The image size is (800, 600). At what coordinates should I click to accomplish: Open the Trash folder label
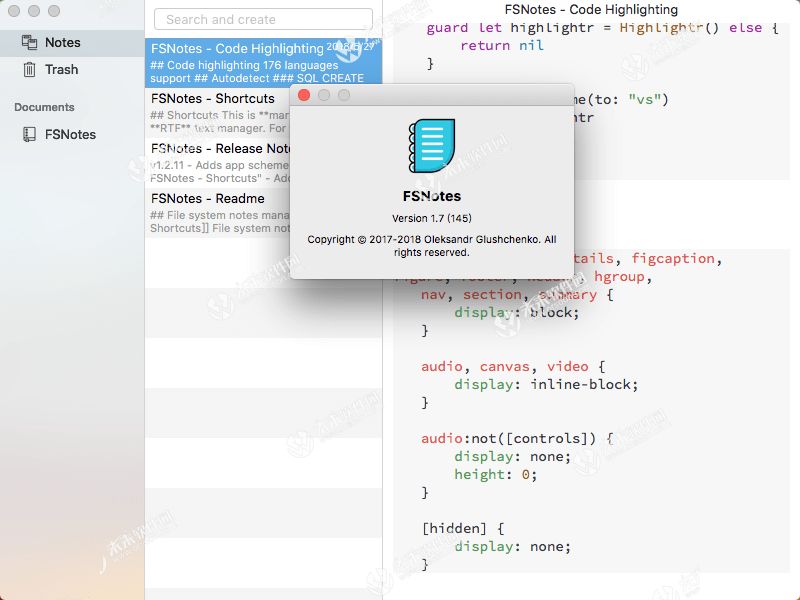click(61, 69)
